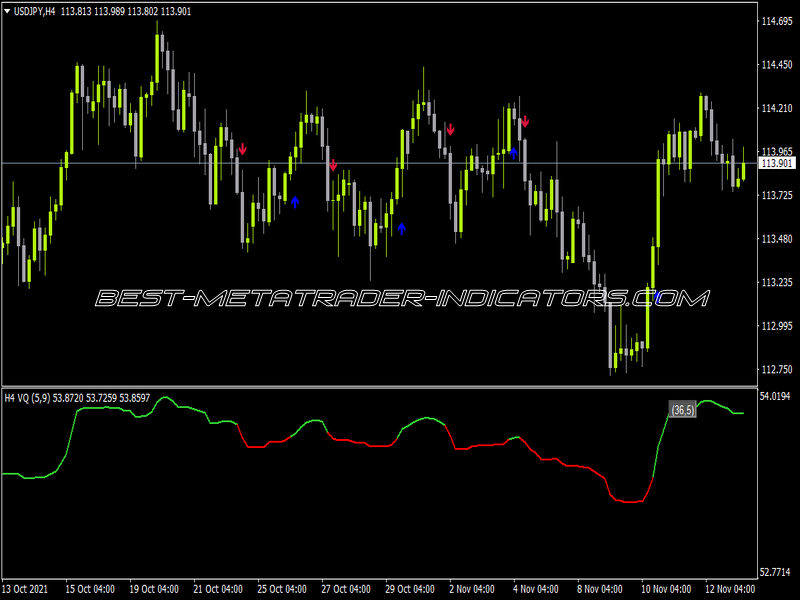Click the blue buy arrow after 29 Oct
This screenshot has width=800, height=600.
point(402,229)
